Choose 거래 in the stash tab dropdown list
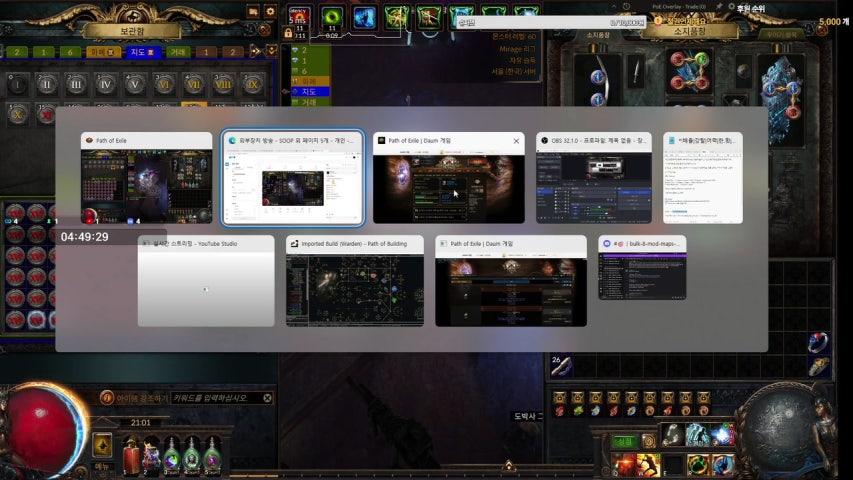Screen dimensions: 853x480 310,102
